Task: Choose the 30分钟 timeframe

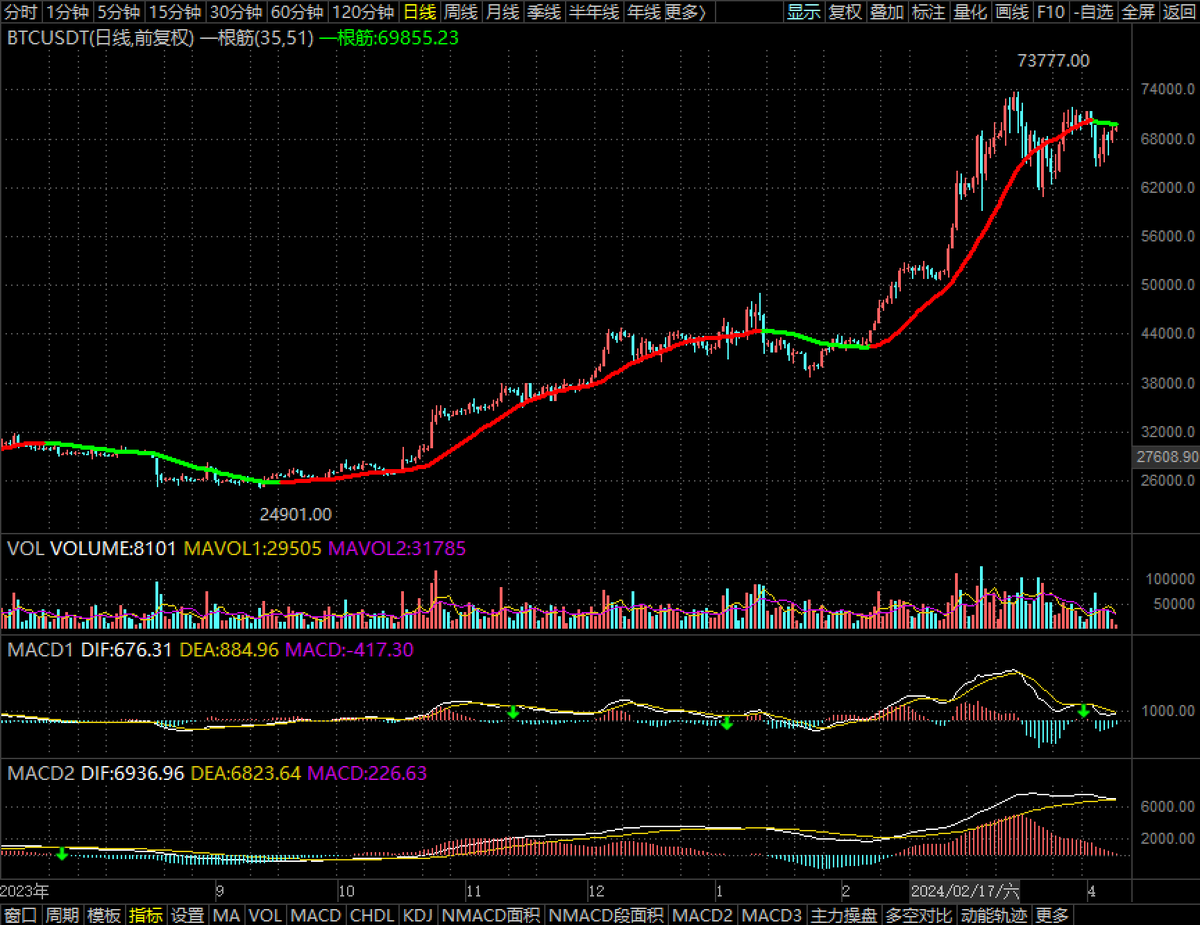Action: pyautogui.click(x=237, y=12)
